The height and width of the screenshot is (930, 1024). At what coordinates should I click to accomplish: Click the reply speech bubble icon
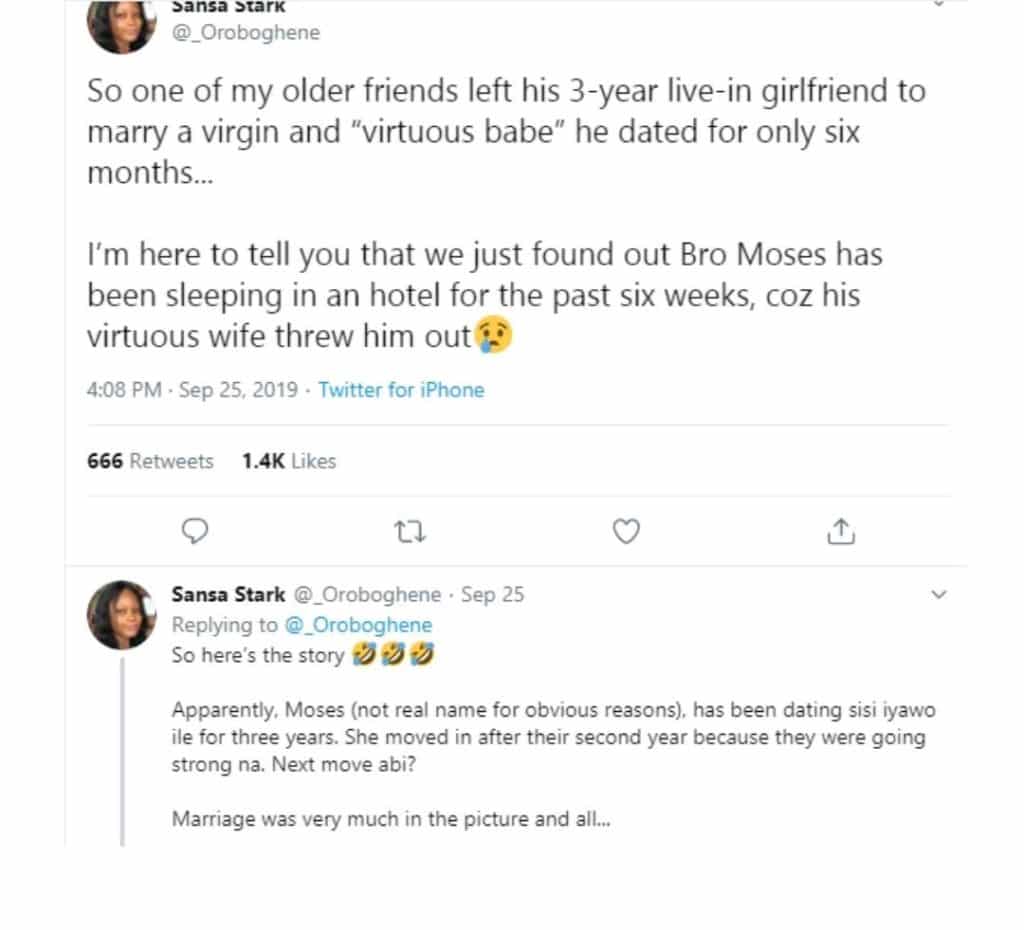coord(198,530)
